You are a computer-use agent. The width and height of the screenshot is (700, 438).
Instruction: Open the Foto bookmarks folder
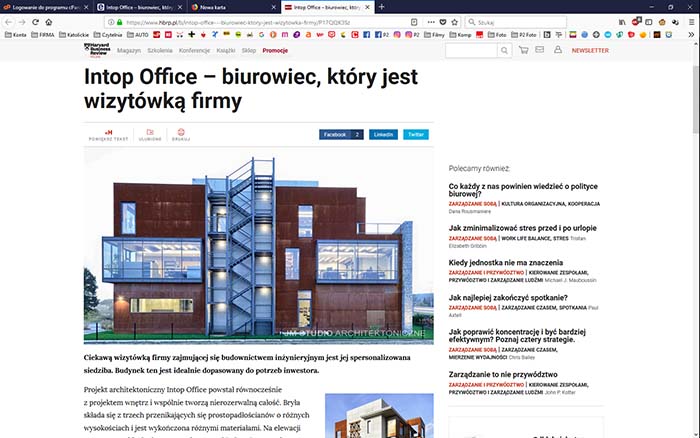click(x=497, y=34)
